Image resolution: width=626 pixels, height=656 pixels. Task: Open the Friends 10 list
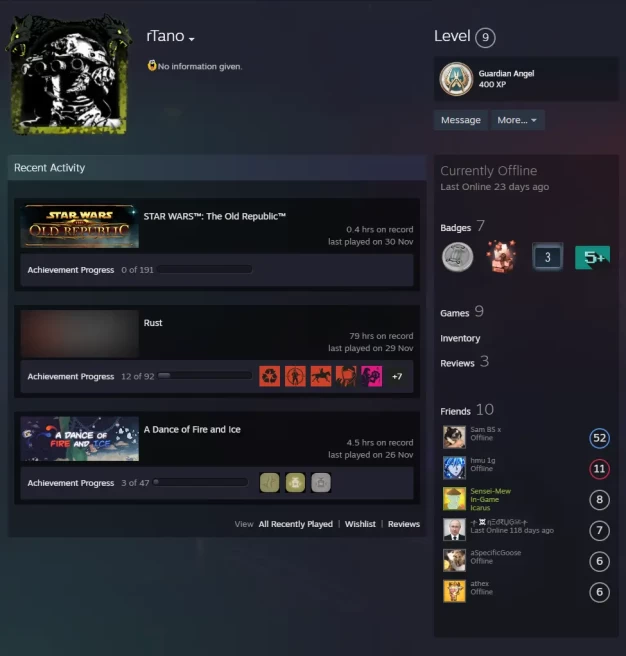point(467,410)
